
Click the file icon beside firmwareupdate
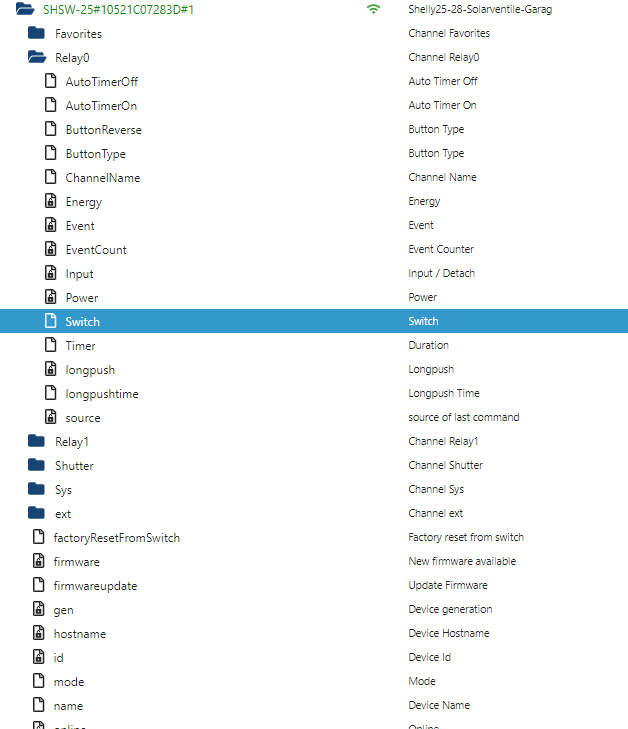(39, 585)
